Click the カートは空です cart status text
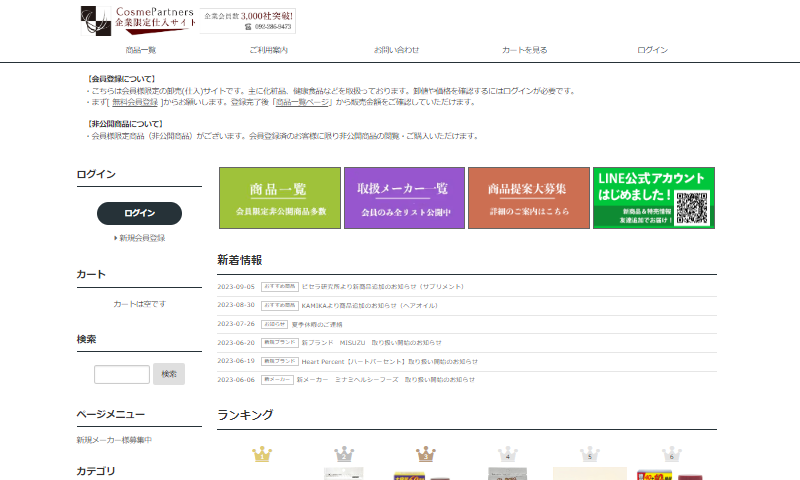The height and width of the screenshot is (480, 800). (x=139, y=304)
